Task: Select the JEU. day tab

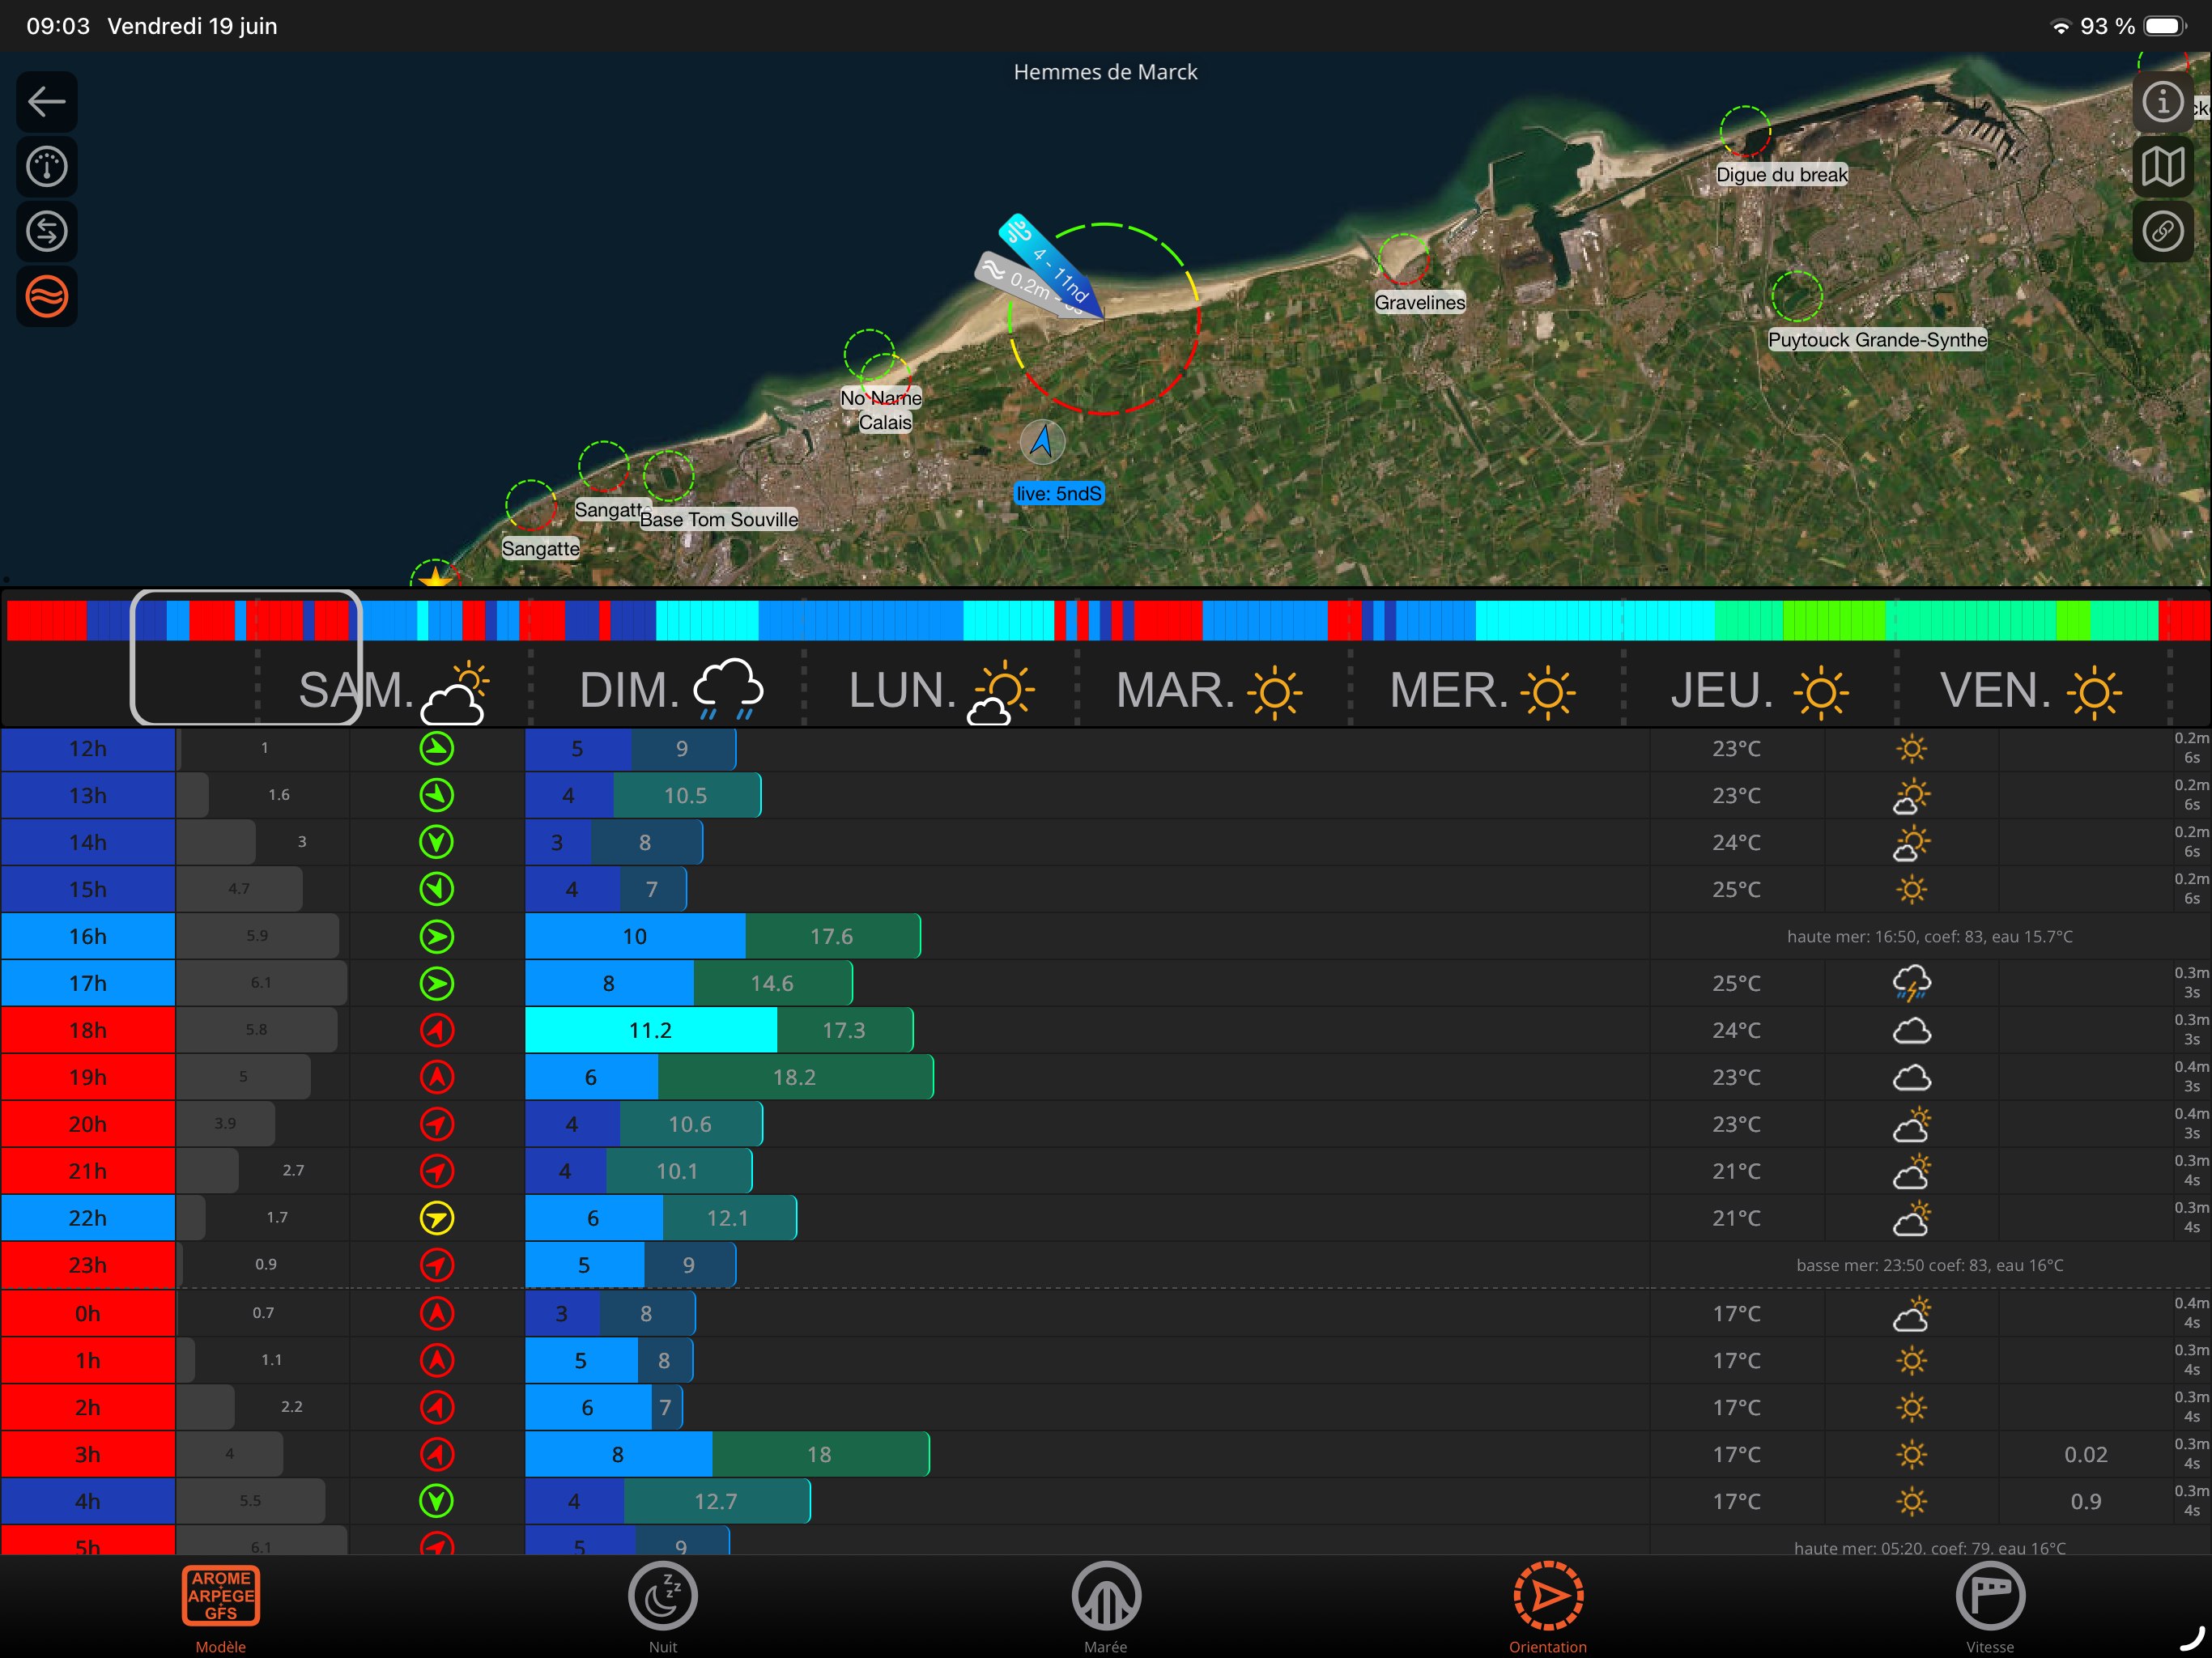Action: pyautogui.click(x=1760, y=690)
